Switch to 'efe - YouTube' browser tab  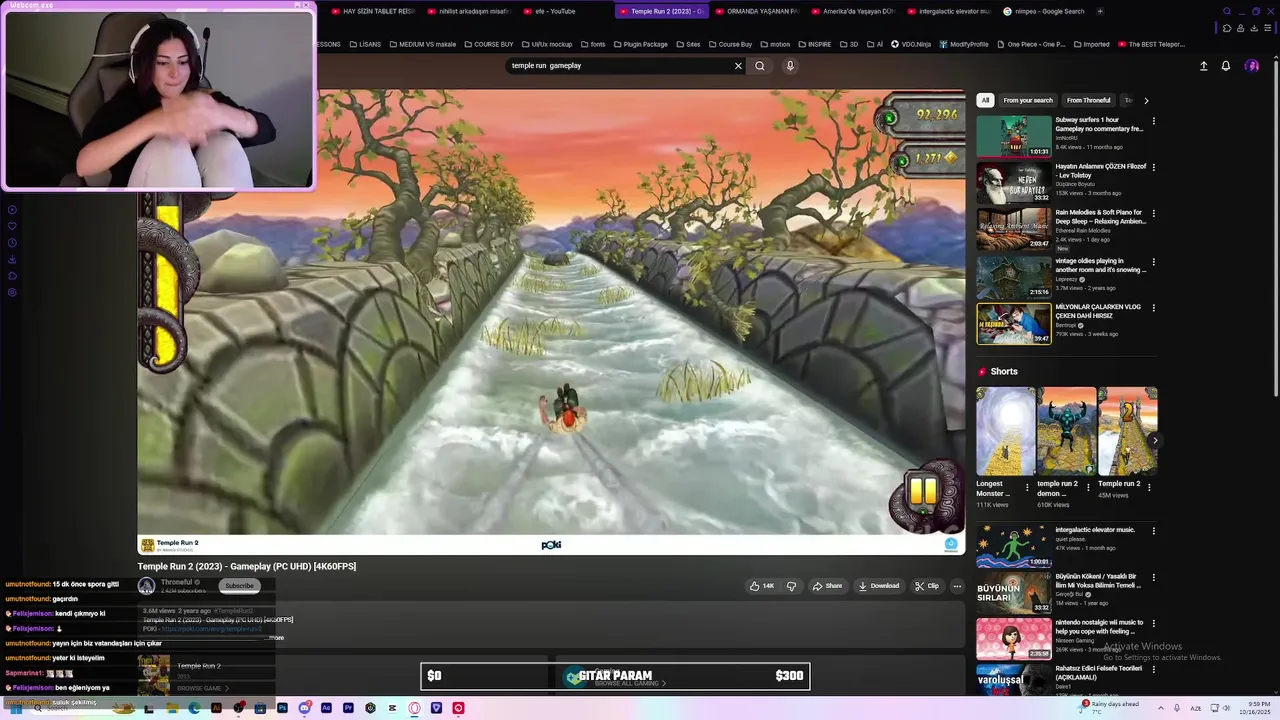point(555,11)
